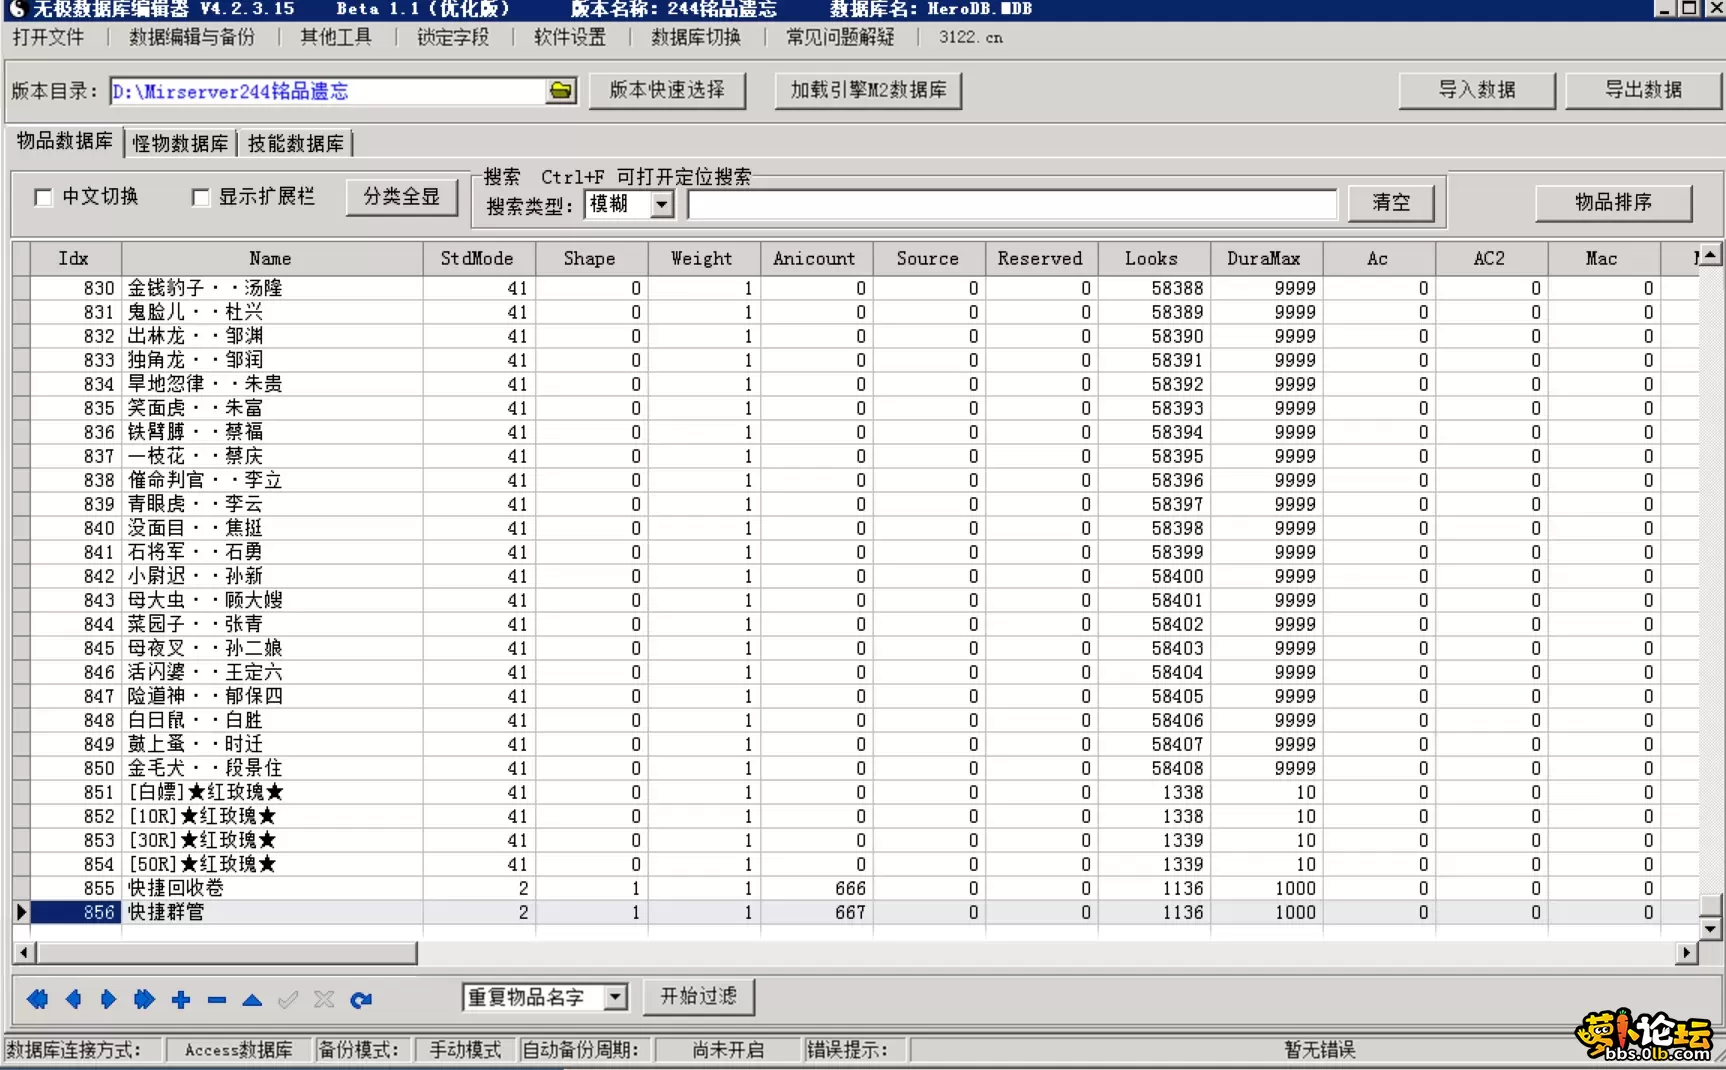Screen dimensions: 1726x1070
Task: Open 锁定字段 menu
Action: [x=453, y=37]
